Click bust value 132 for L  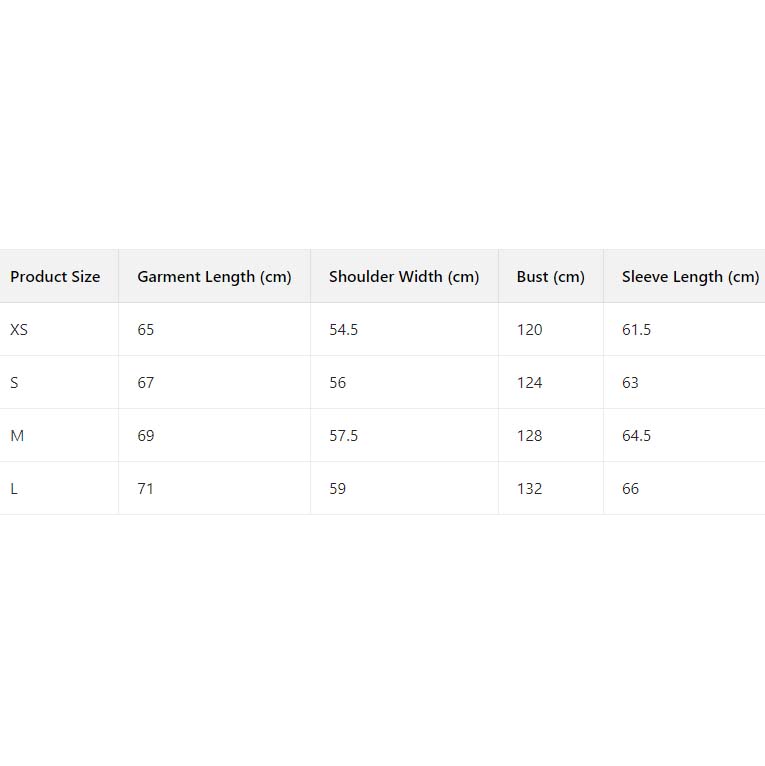tap(529, 489)
